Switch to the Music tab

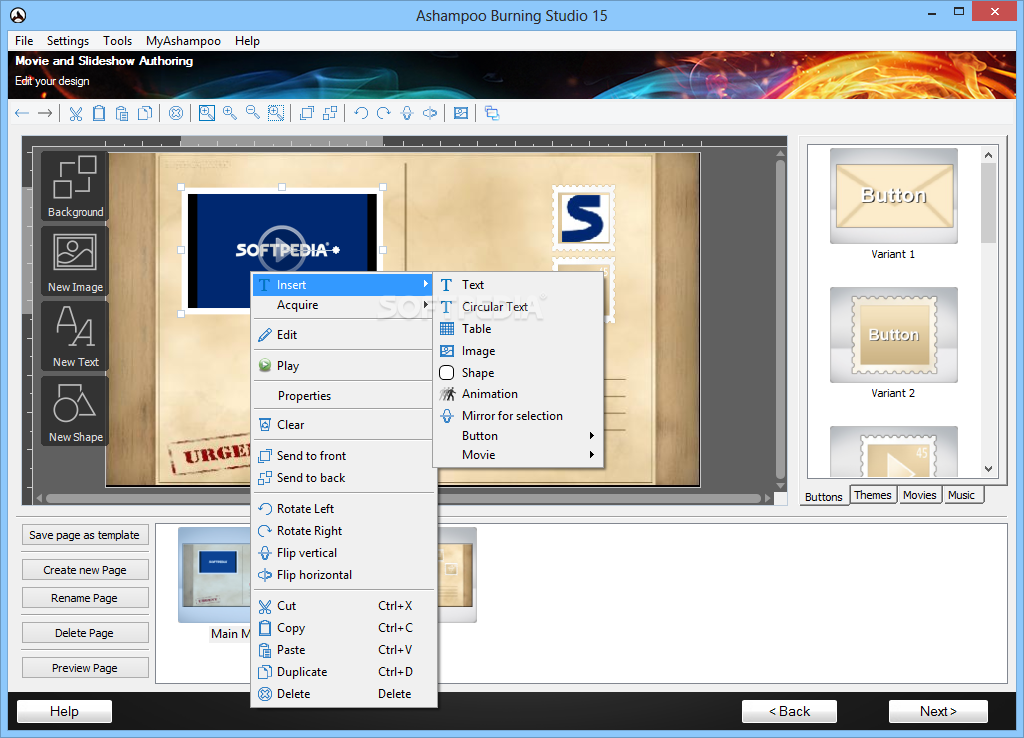tap(961, 495)
